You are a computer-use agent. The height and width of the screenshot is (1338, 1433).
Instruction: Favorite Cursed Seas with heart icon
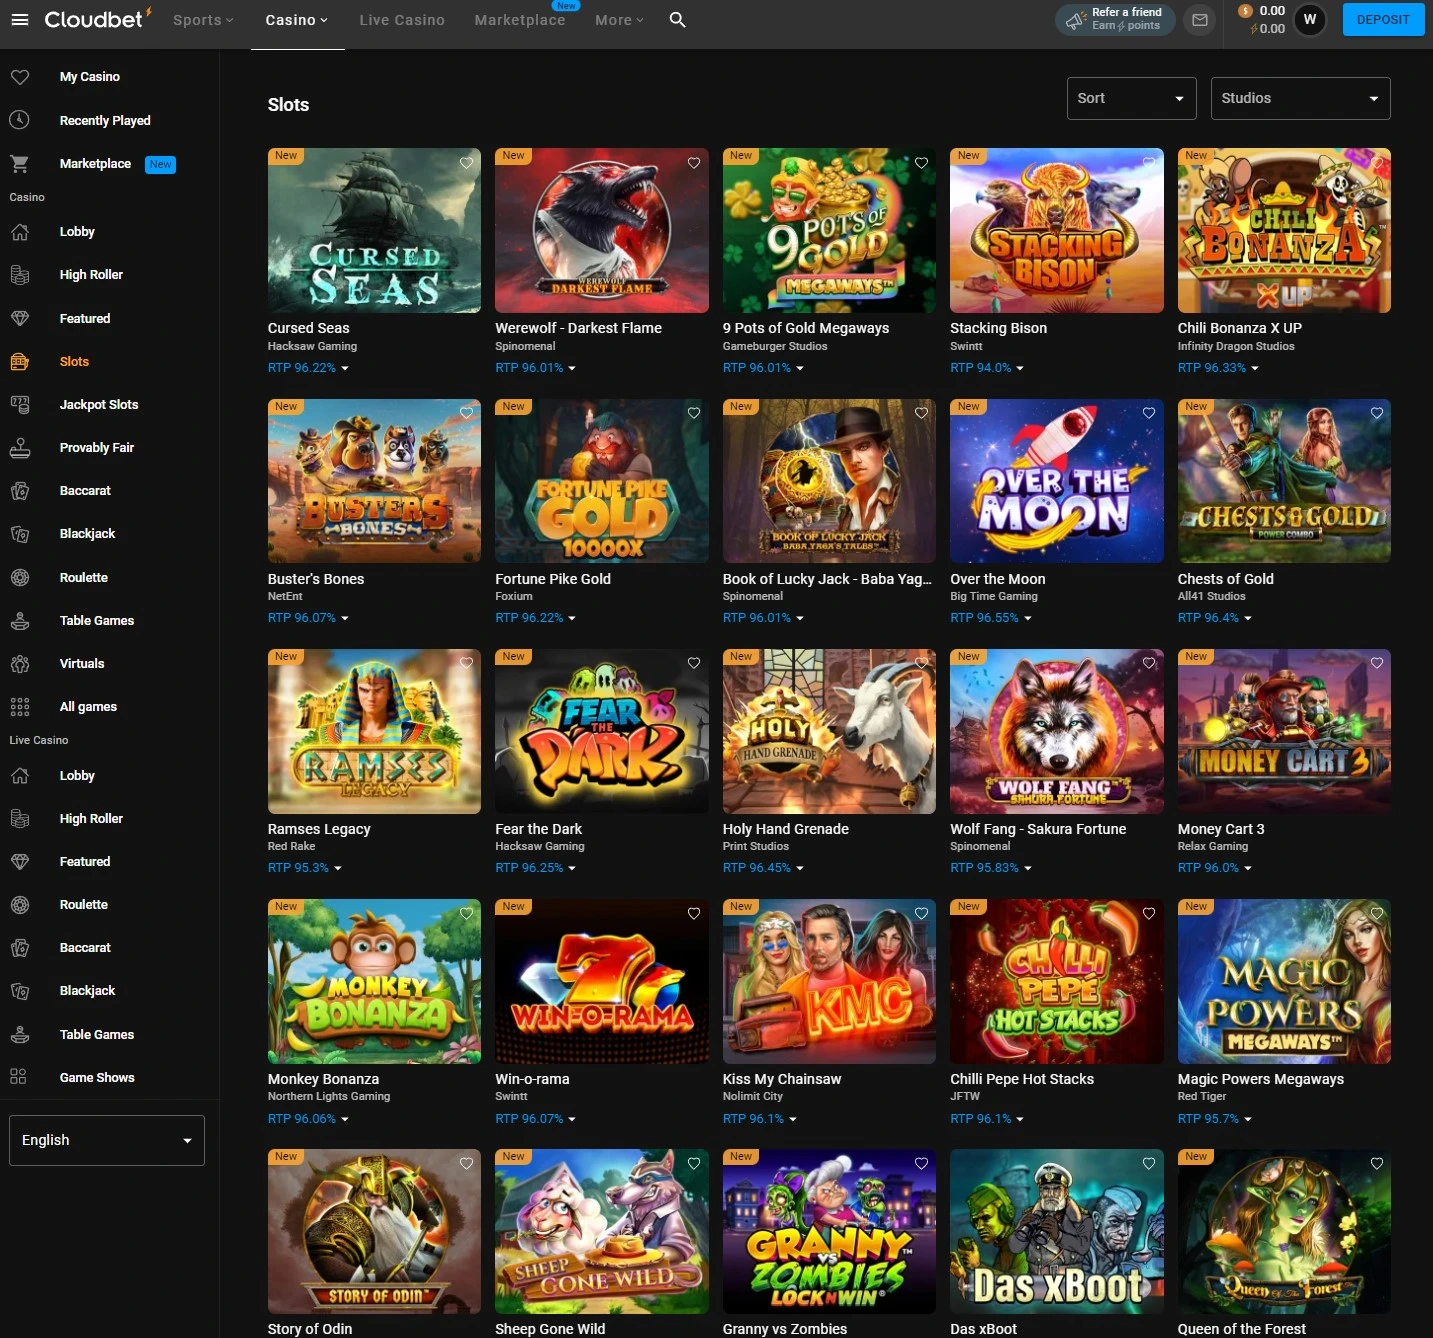[466, 162]
